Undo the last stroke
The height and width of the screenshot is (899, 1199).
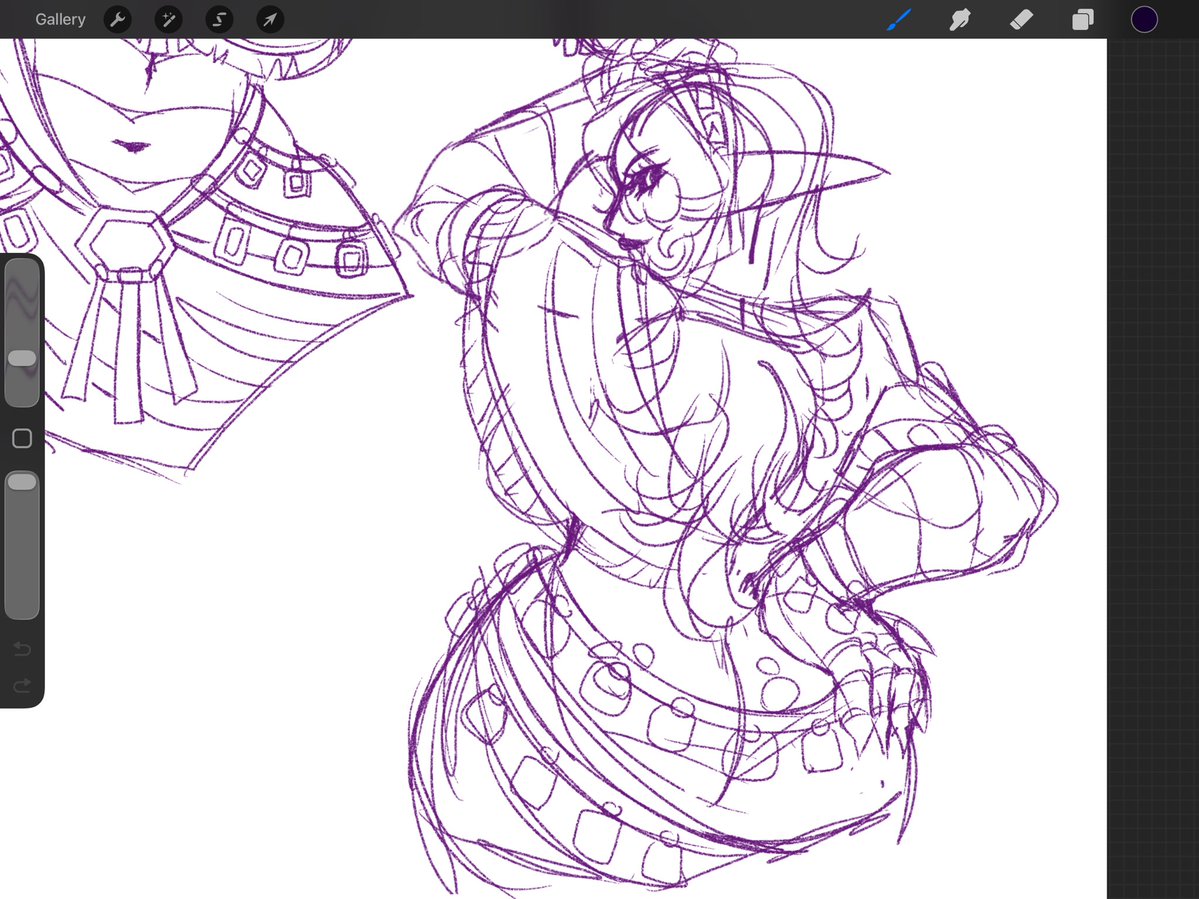point(22,649)
